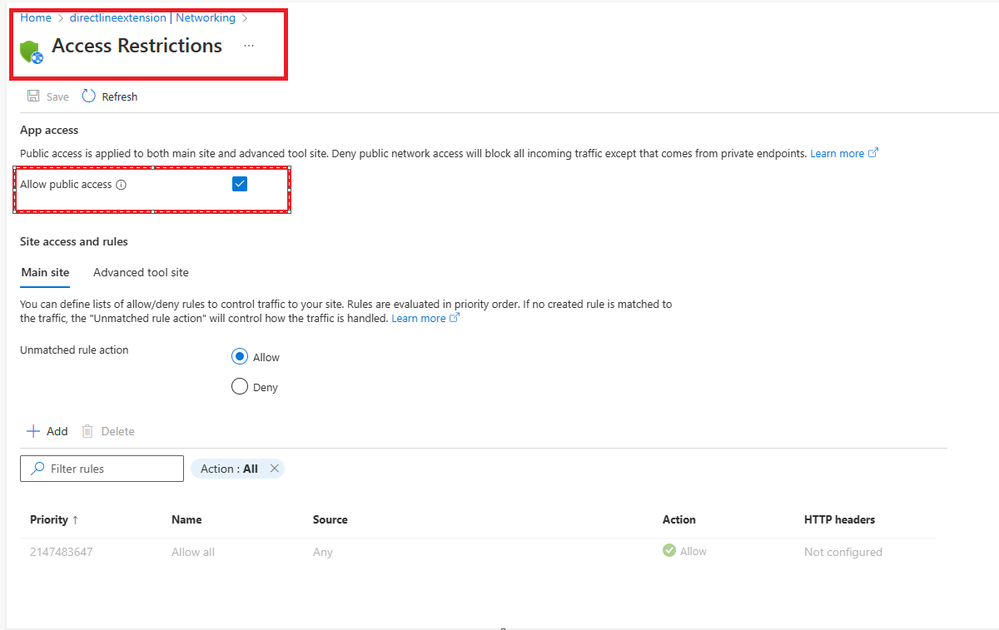Screen dimensions: 999x630
Task: Open the Action : All filter
Action: [229, 468]
